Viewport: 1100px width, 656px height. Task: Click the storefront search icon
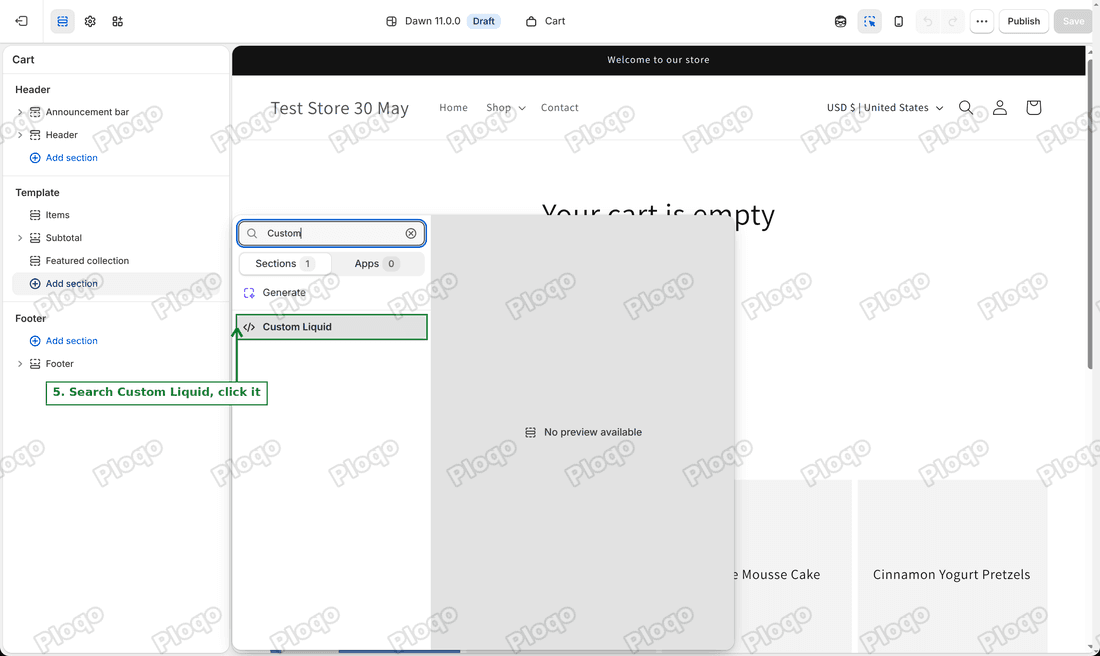point(966,107)
